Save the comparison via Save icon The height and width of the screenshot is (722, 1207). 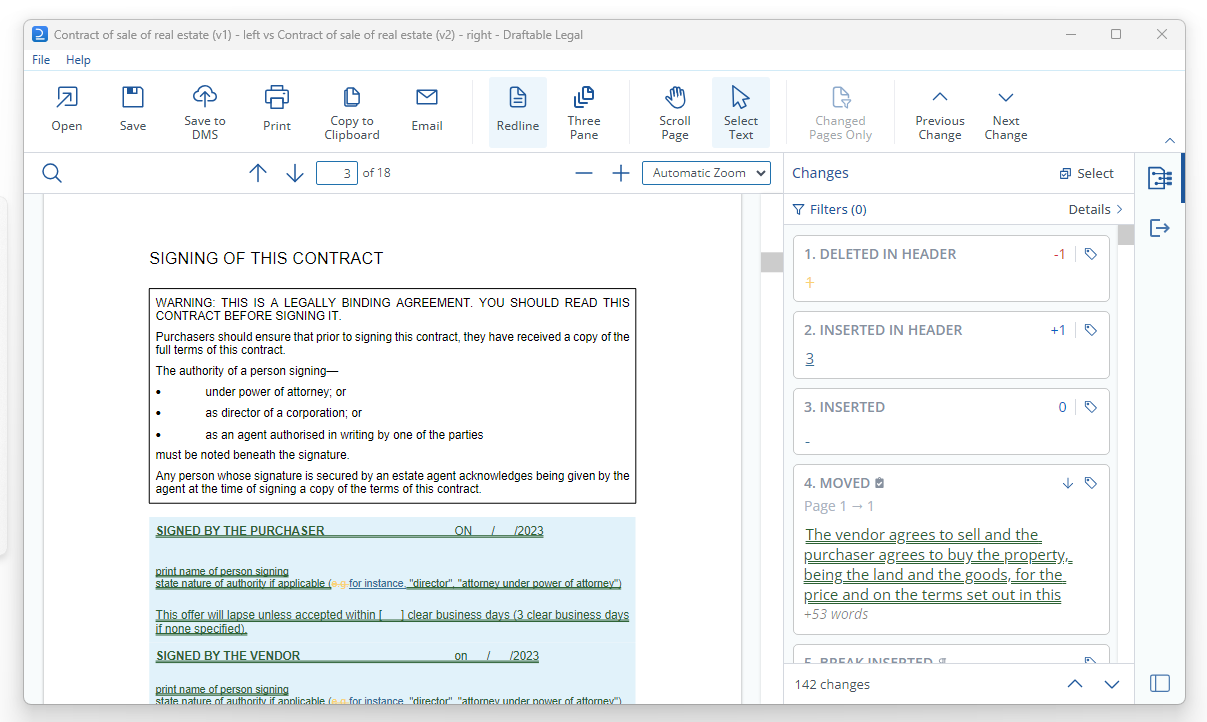click(x=133, y=110)
